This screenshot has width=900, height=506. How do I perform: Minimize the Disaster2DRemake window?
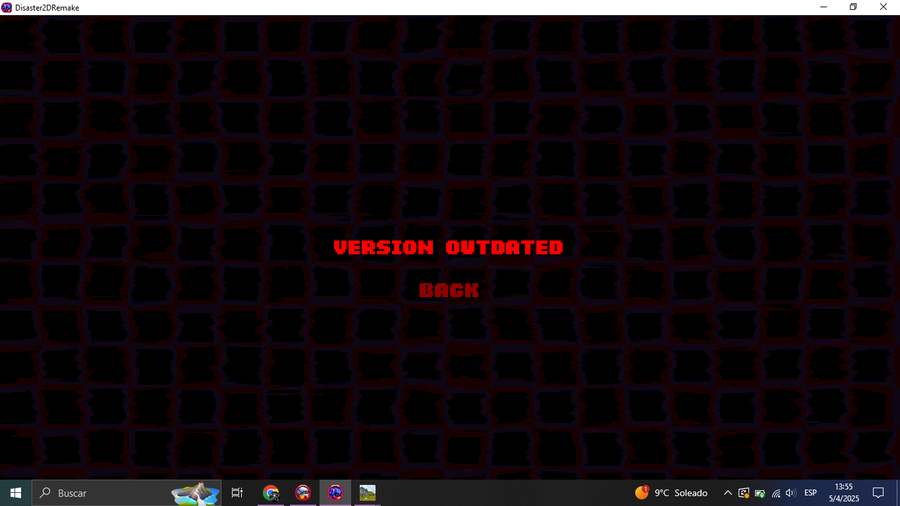(824, 7)
